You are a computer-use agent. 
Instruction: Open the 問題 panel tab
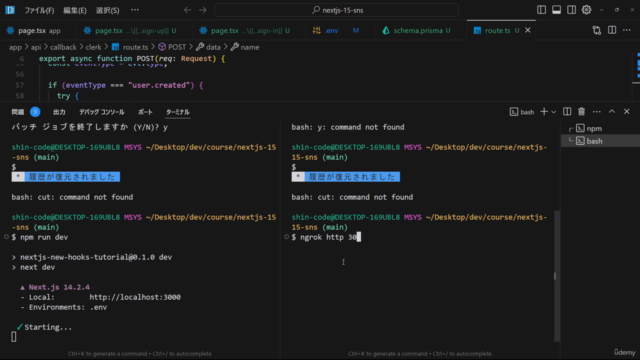[18, 112]
